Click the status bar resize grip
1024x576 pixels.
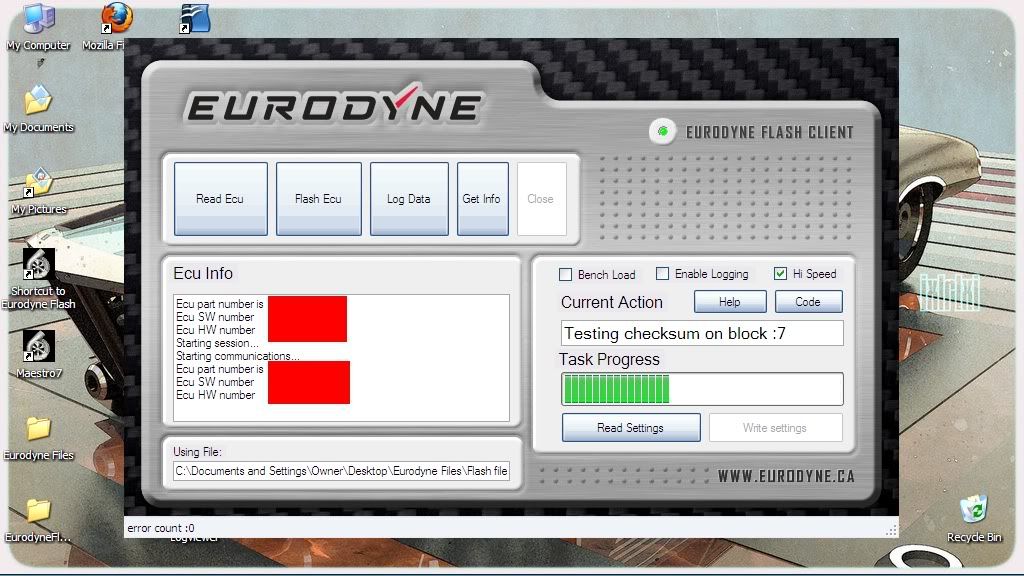point(891,530)
